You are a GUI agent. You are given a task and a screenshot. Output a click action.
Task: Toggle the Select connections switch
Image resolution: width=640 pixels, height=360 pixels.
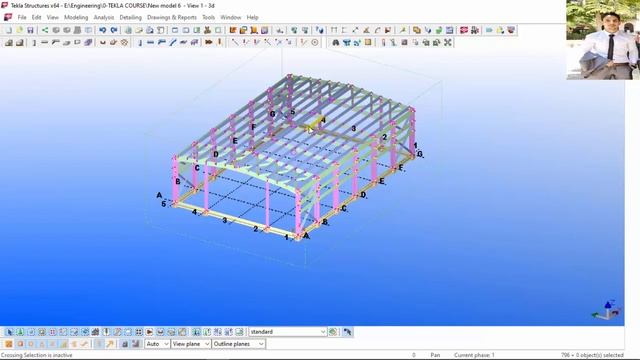(x=20, y=332)
